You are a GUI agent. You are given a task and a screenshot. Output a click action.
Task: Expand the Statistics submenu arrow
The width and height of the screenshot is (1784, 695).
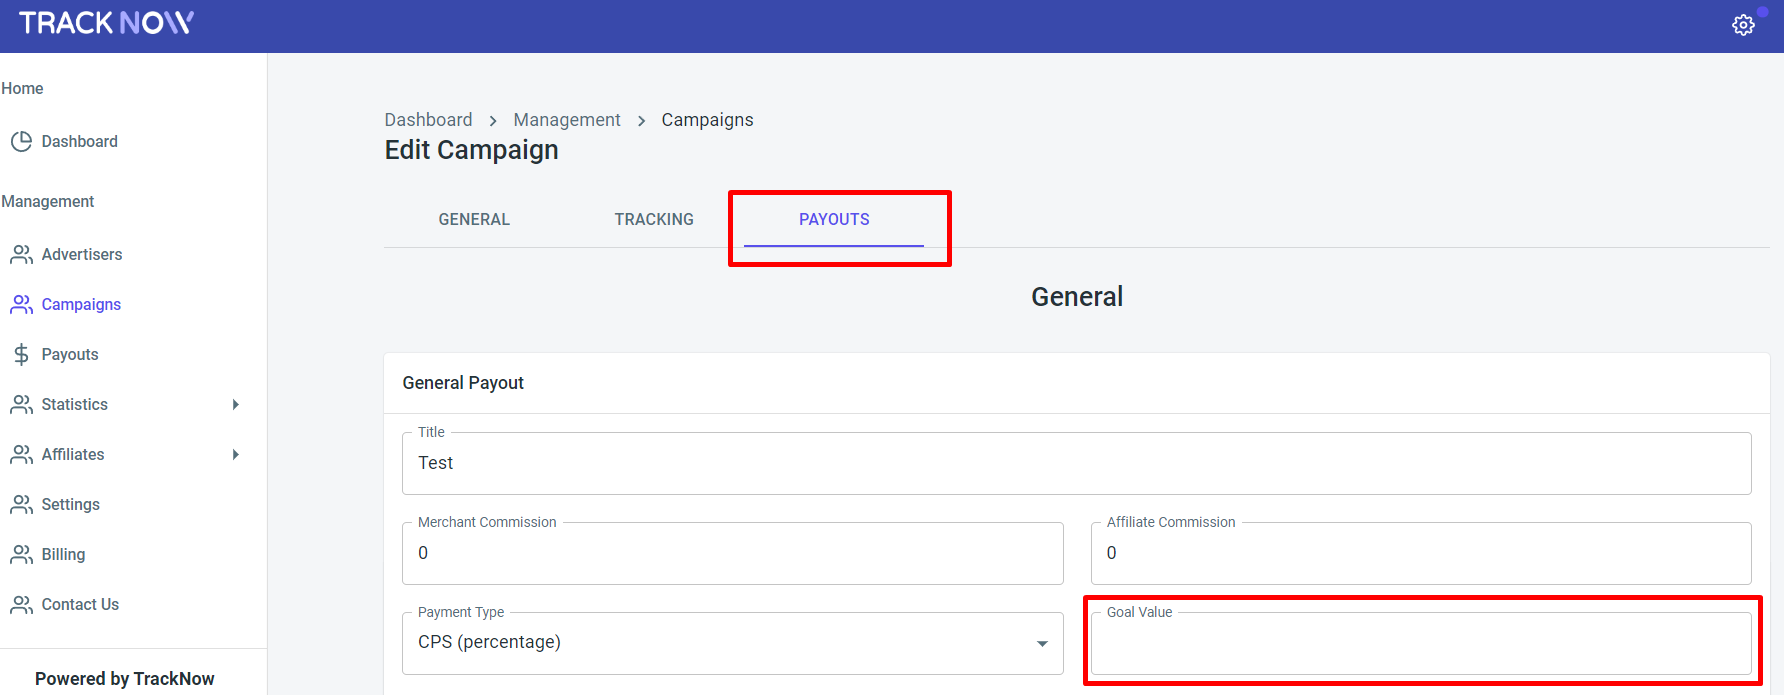click(236, 405)
